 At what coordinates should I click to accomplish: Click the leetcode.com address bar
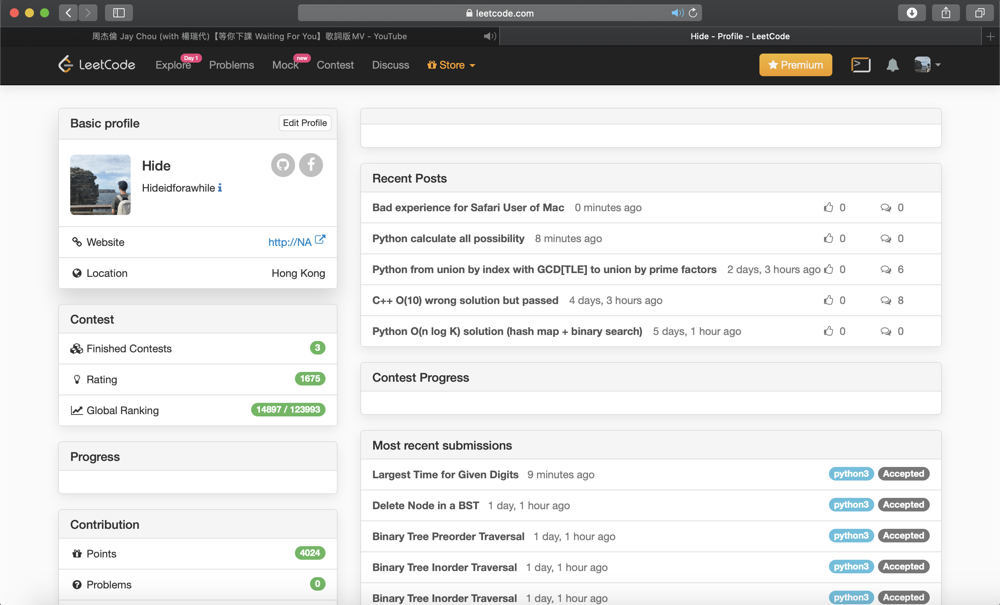(499, 13)
